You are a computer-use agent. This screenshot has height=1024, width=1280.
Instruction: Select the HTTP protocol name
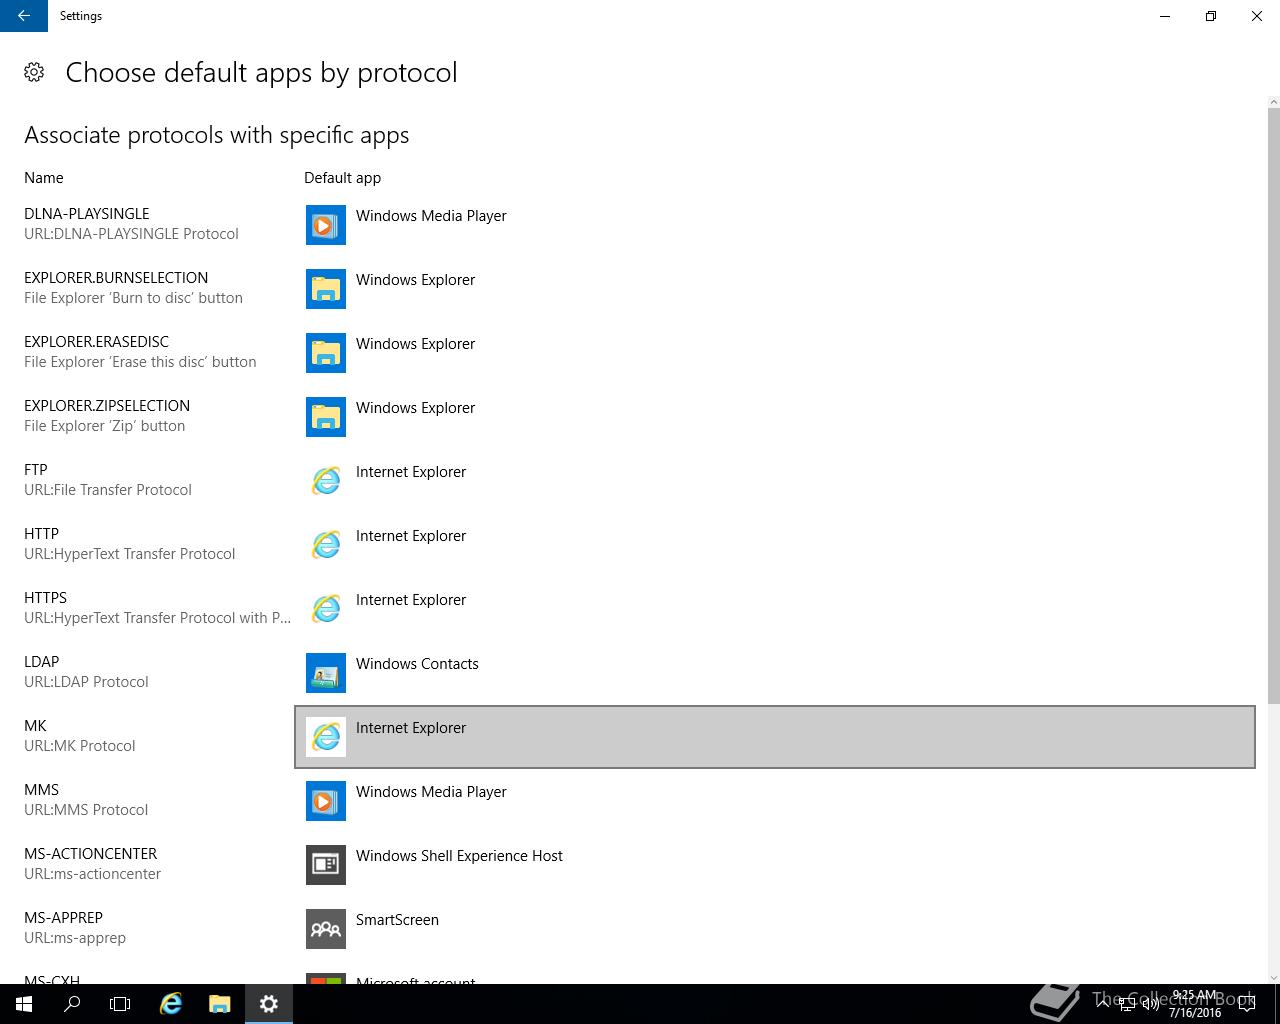pyautogui.click(x=42, y=534)
